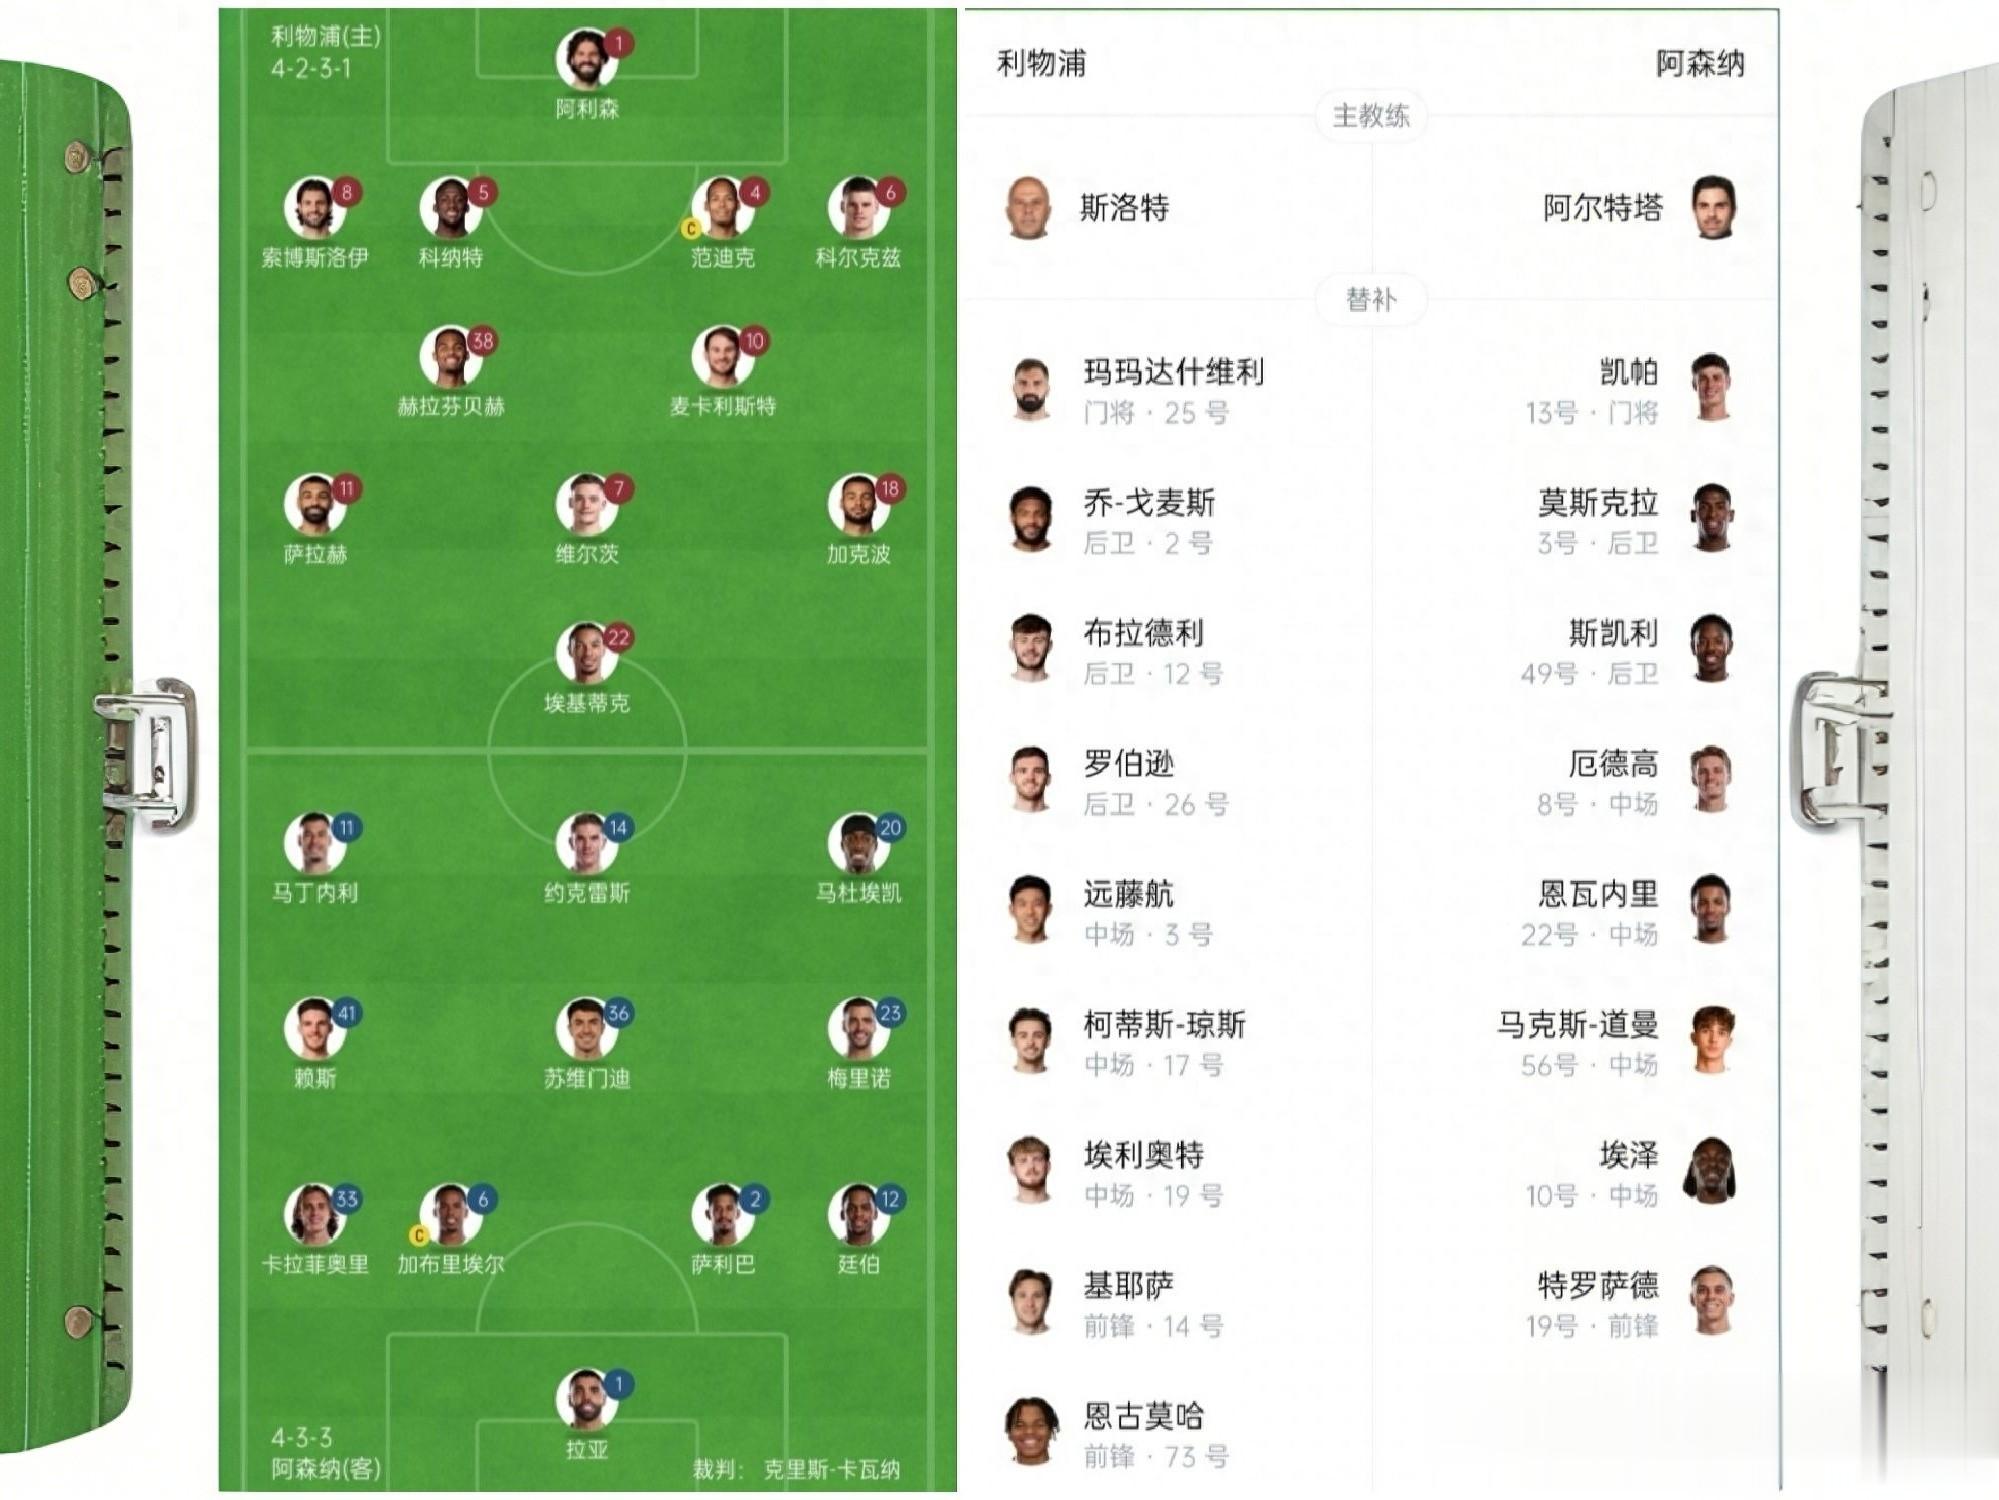Tap defender 萨利巴's avatar

pyautogui.click(x=721, y=1214)
